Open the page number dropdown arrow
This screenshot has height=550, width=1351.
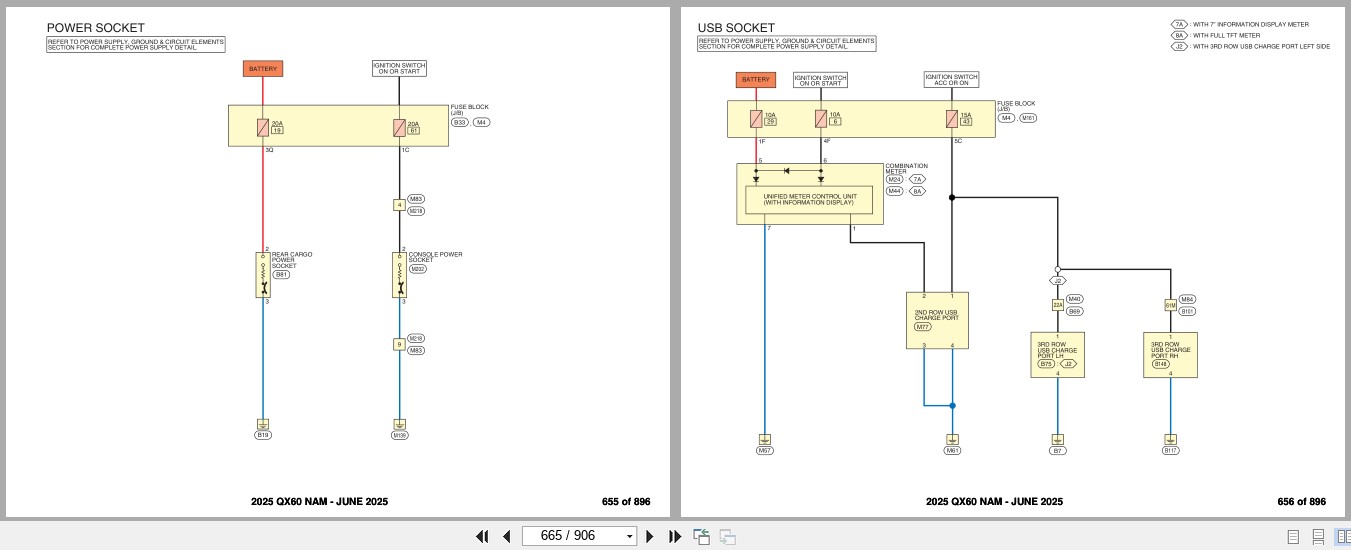(629, 536)
